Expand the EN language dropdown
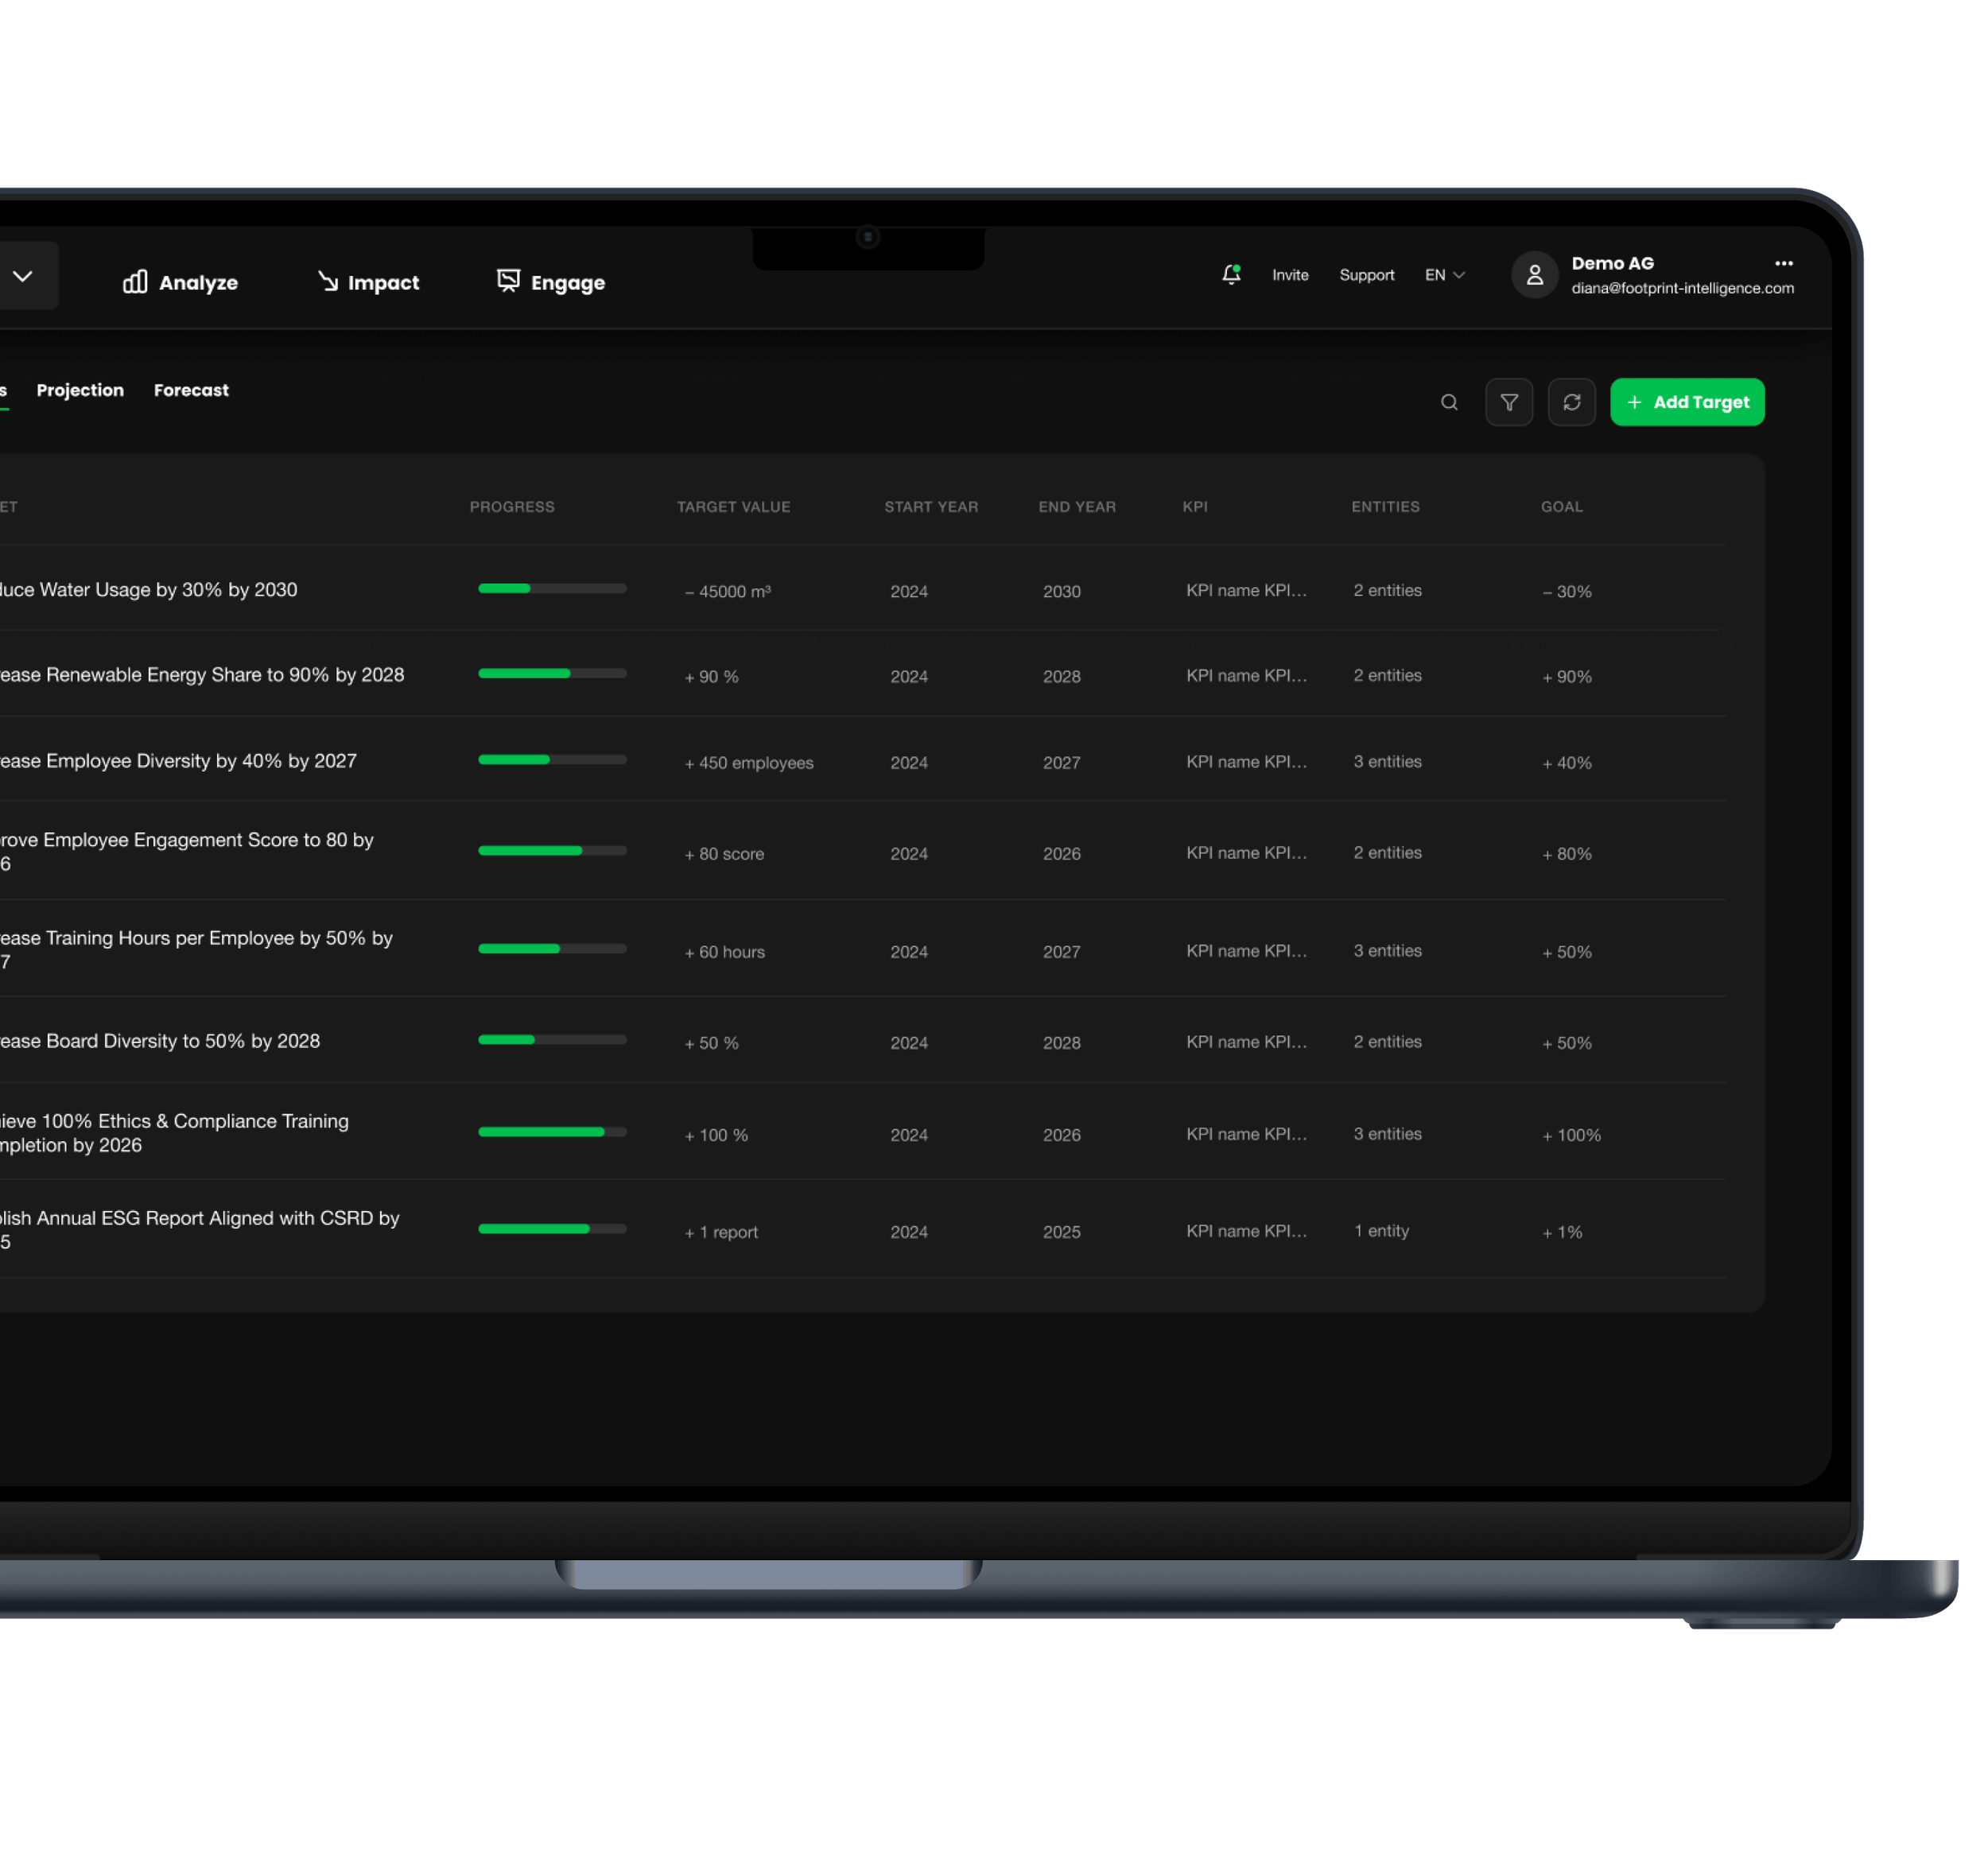Screen dimensions: 1988x1852 pos(1445,275)
